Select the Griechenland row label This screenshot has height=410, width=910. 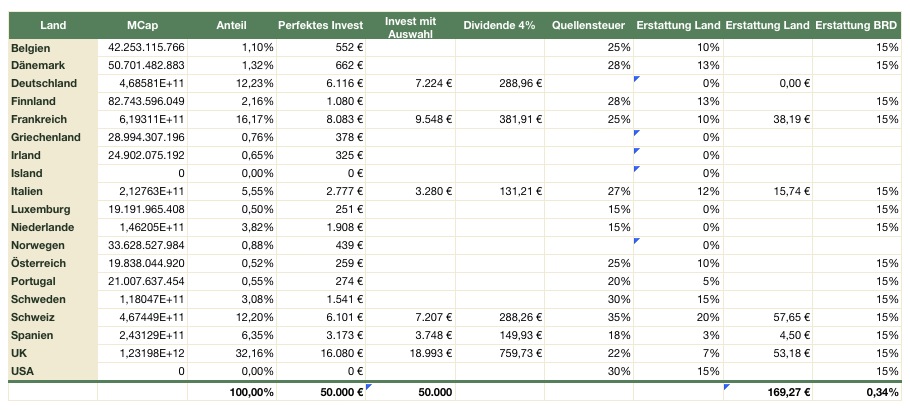tap(47, 137)
